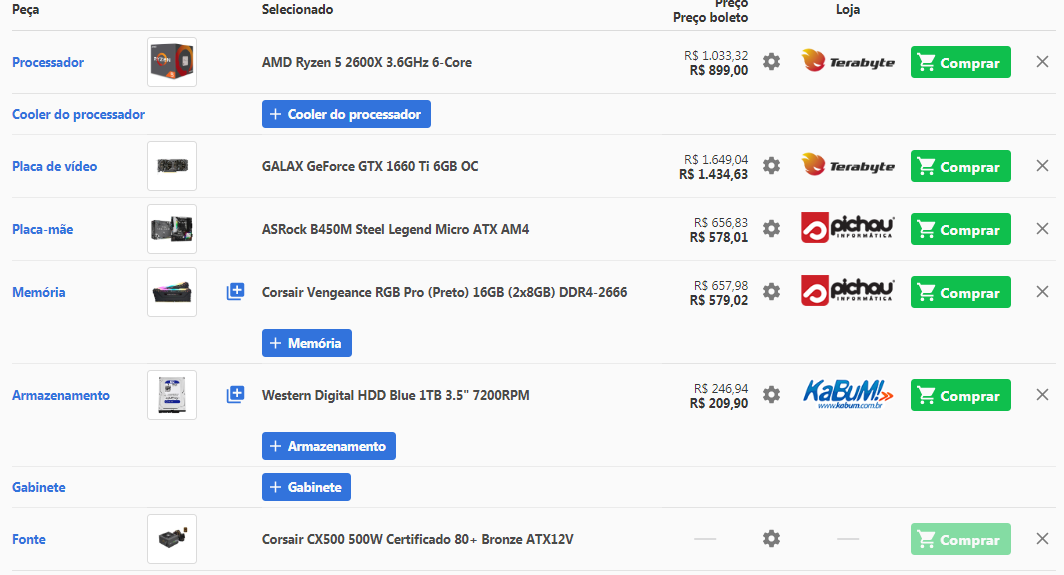The width and height of the screenshot is (1064, 575).
Task: Open settings gear for AMD Ryzen 5 2600X
Action: pos(771,62)
